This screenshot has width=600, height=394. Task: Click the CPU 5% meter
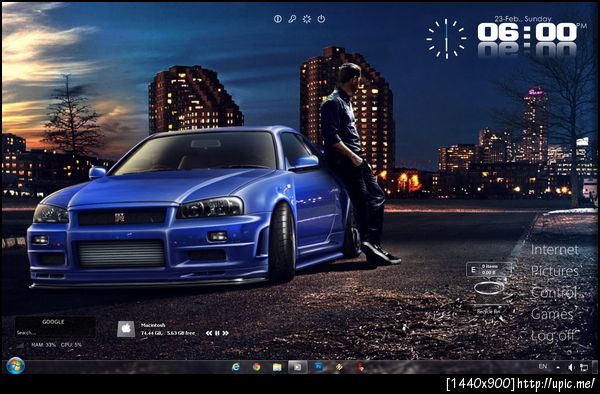pyautogui.click(x=71, y=345)
